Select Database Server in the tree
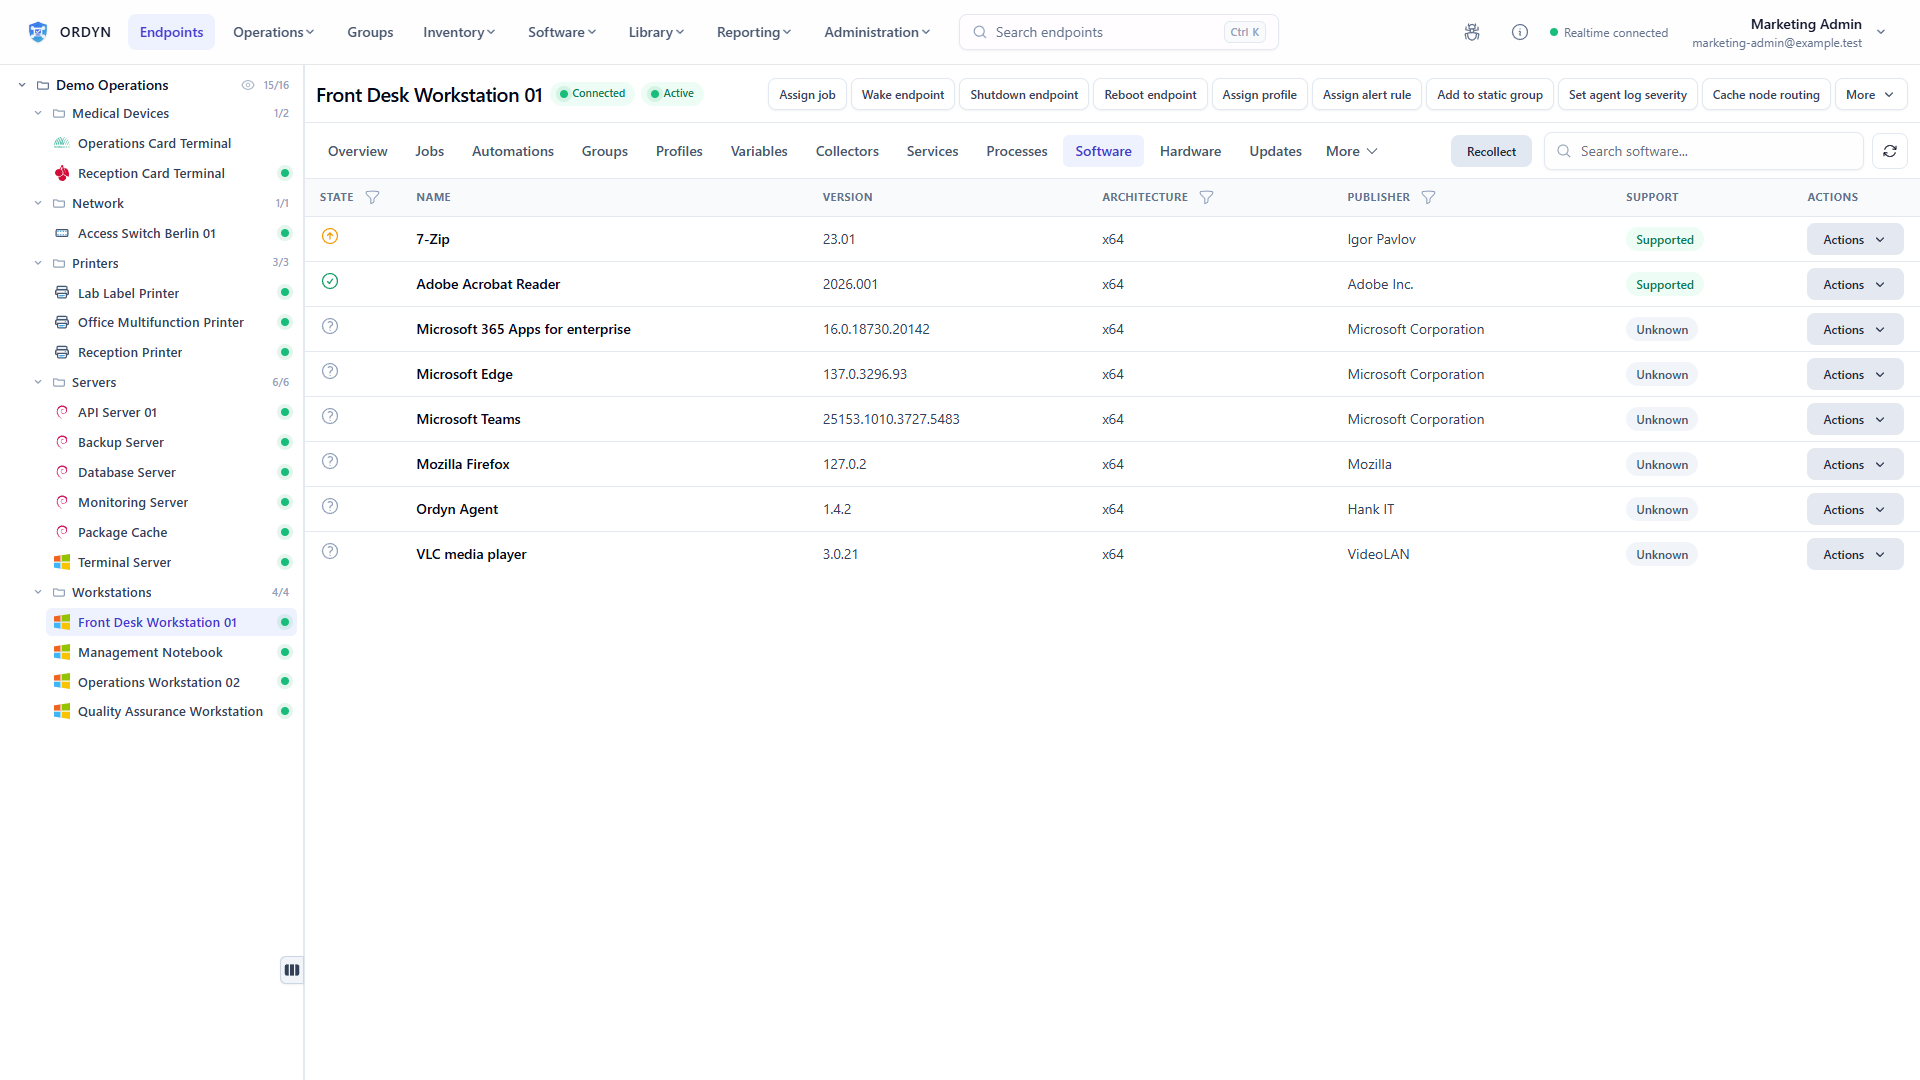This screenshot has height=1080, width=1920. tap(171, 472)
